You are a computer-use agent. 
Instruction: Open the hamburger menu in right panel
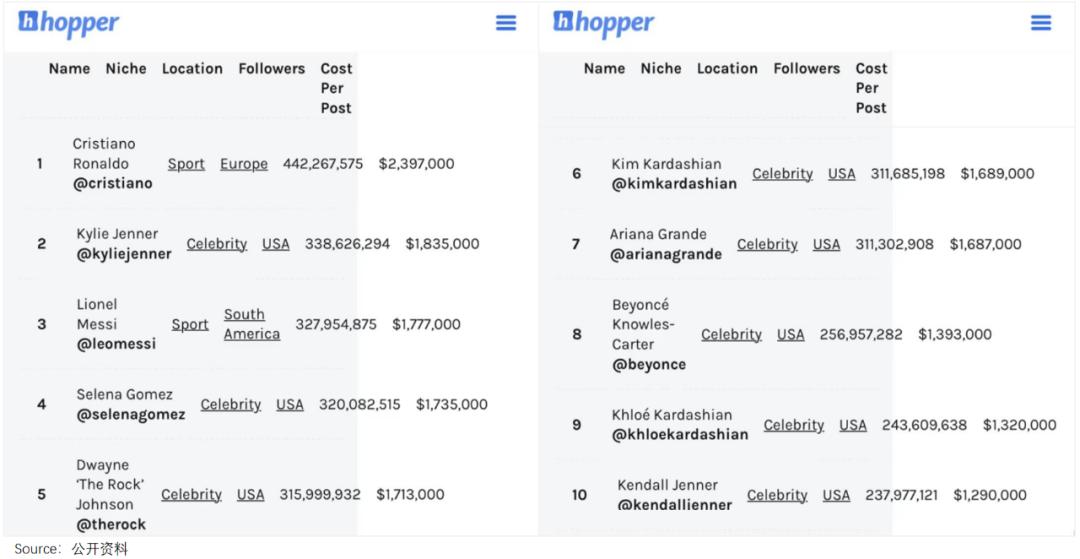(1041, 23)
